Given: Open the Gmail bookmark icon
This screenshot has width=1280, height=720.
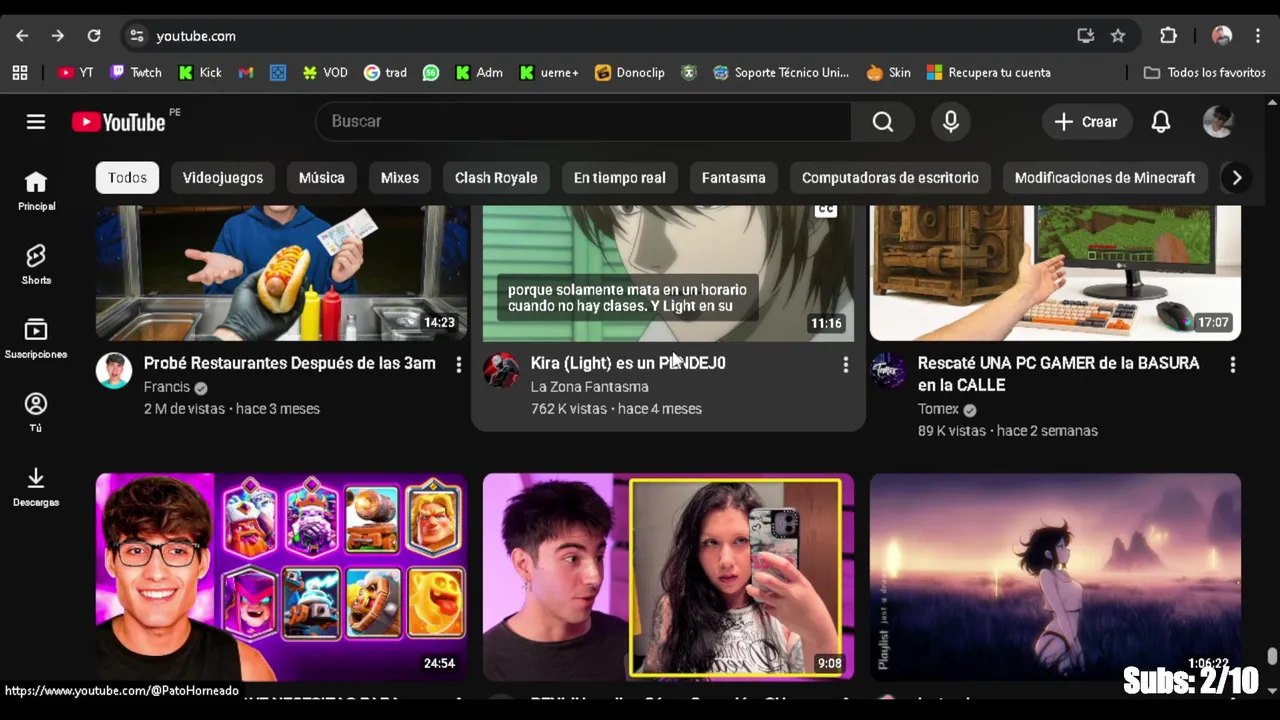Looking at the screenshot, I should pos(245,72).
